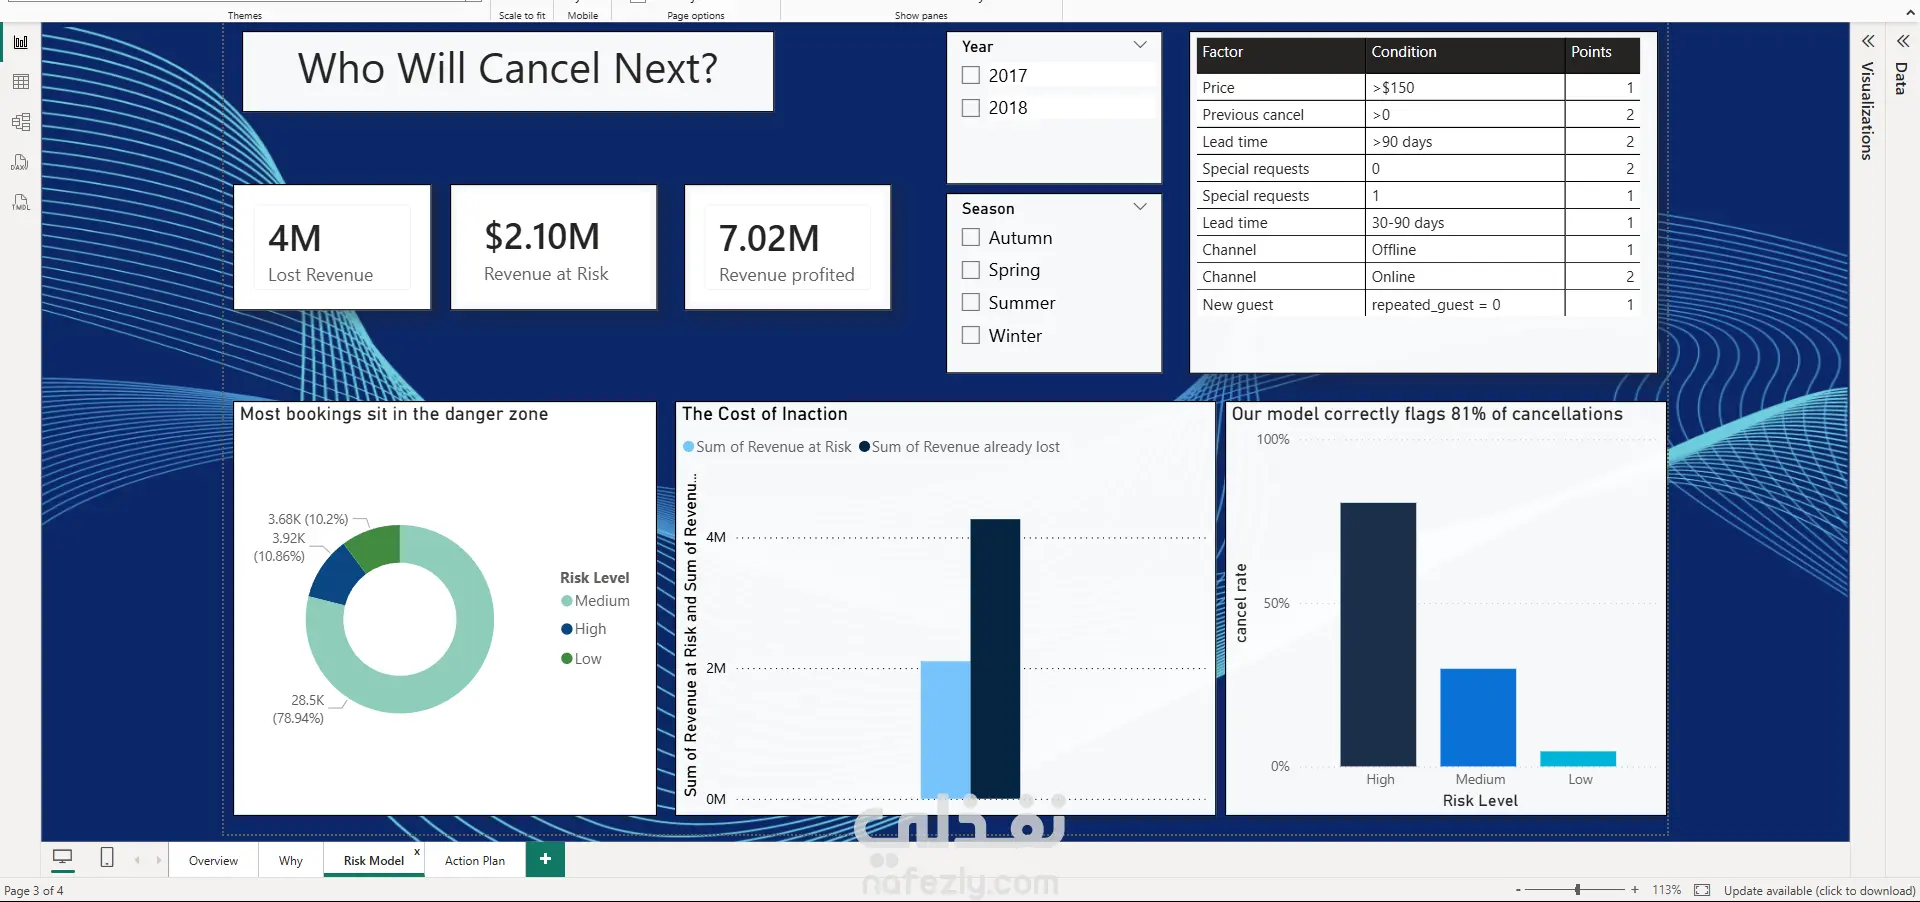This screenshot has width=1920, height=902.
Task: Open Report view in left sidebar
Action: [21, 42]
